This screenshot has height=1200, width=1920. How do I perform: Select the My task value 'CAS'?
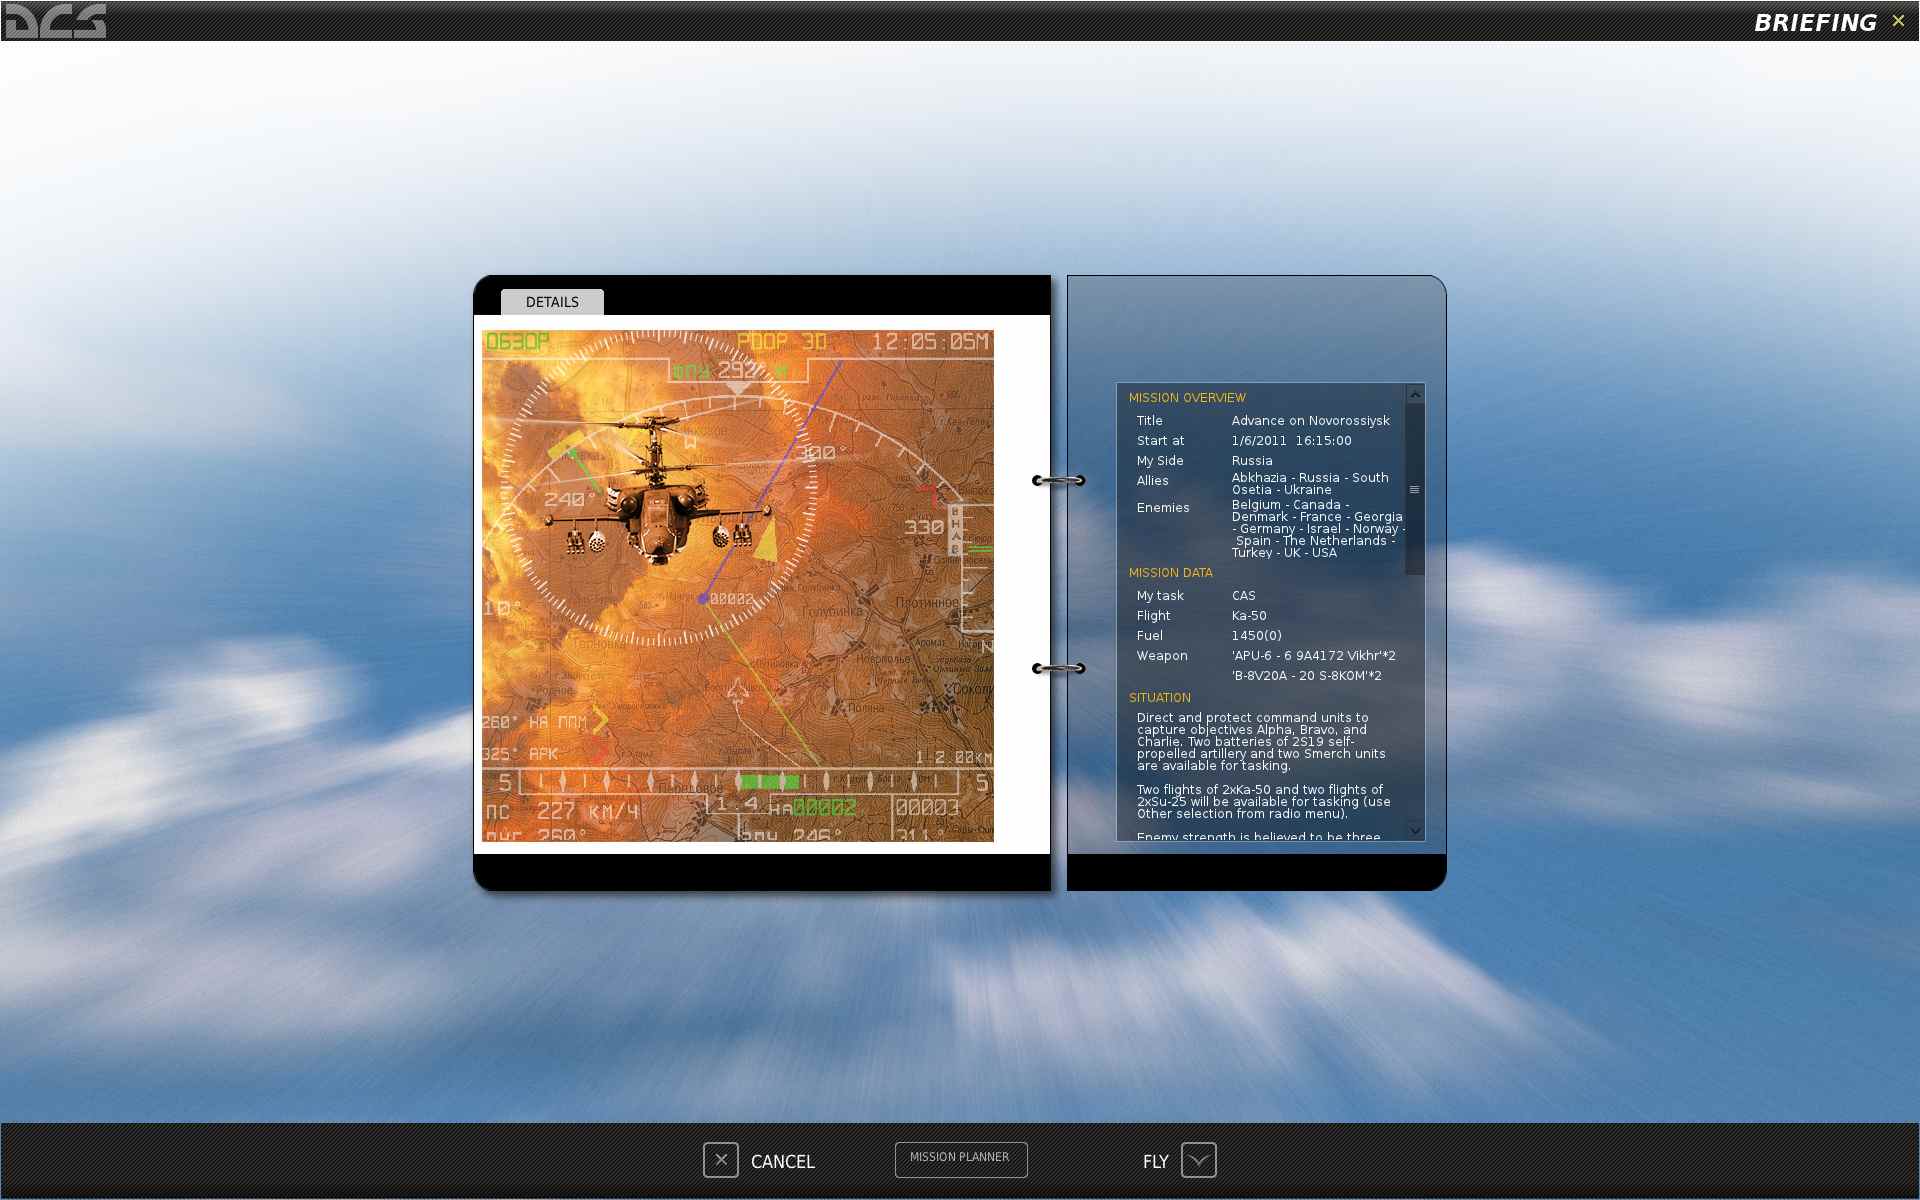1243,596
